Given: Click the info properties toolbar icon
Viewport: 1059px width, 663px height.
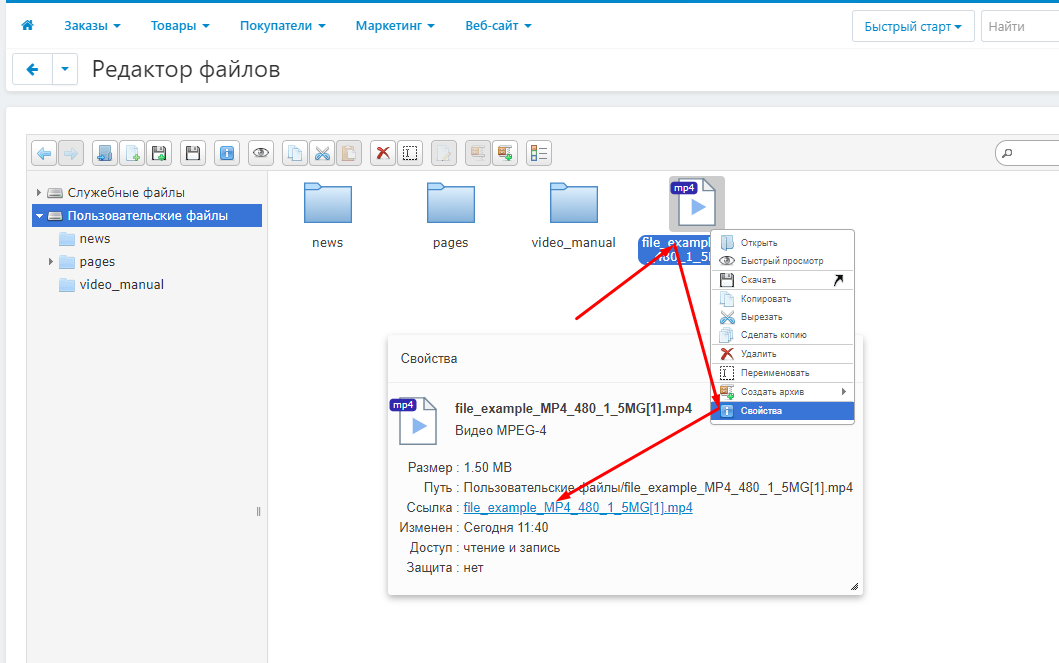Looking at the screenshot, I should [227, 153].
